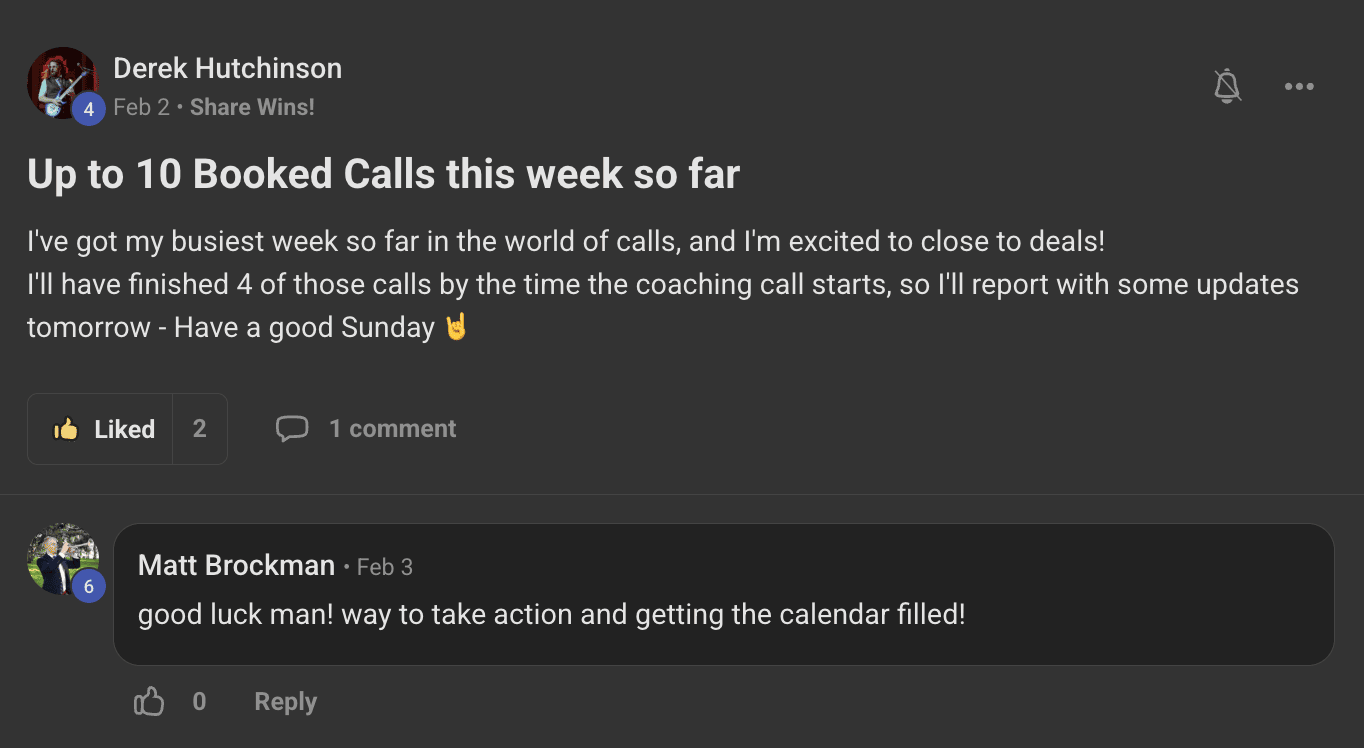Click the level 6 badge on Matt's avatar

[88, 586]
